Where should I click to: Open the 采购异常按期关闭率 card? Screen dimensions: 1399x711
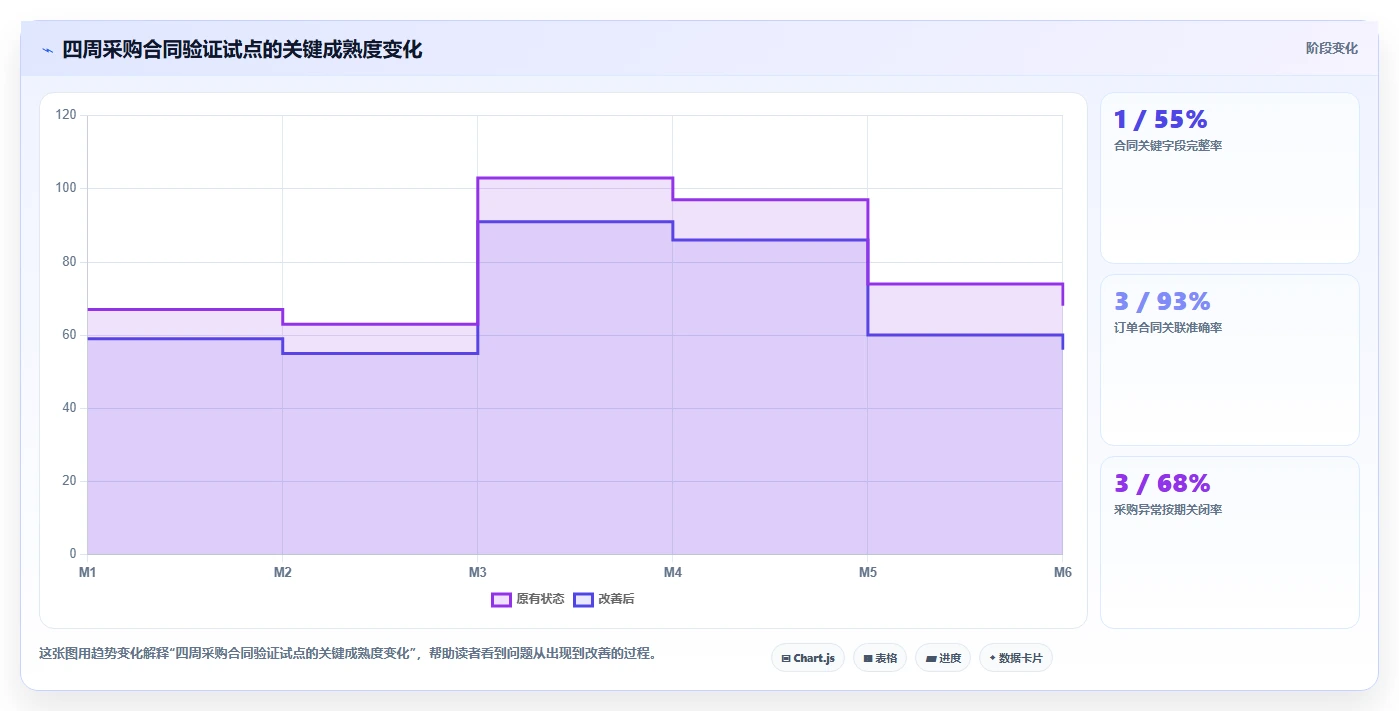1230,543
